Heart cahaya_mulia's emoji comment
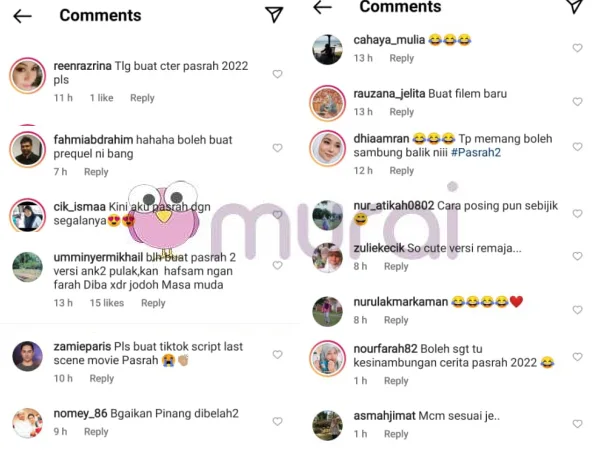Viewport: 600px width, 450px height. tap(577, 48)
